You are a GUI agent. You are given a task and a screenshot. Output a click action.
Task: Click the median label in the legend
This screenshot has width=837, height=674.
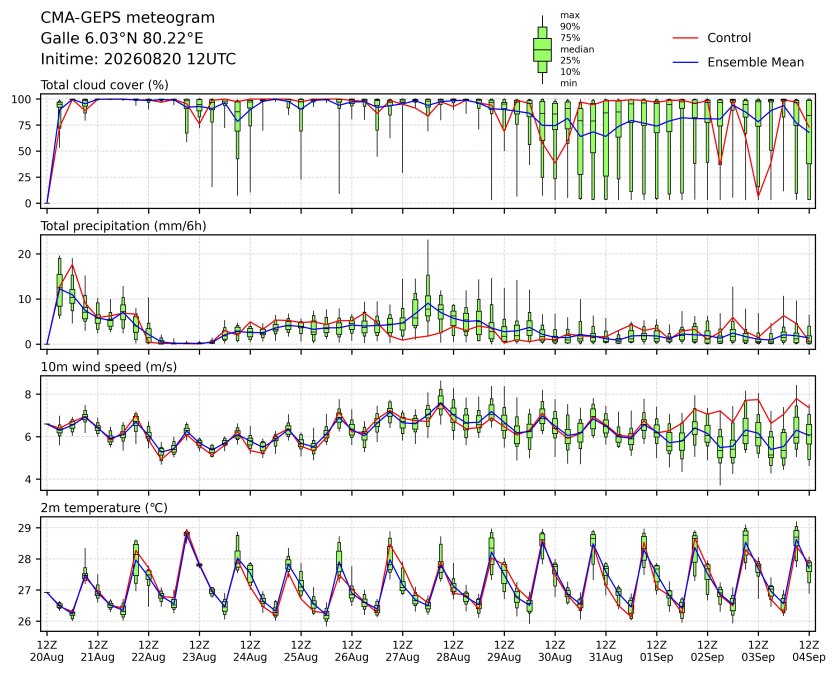(577, 49)
